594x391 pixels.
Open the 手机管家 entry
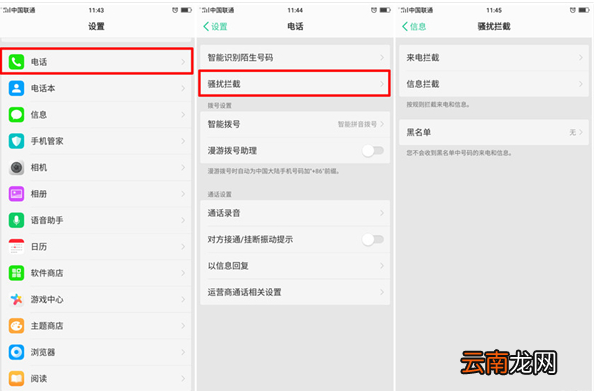(x=96, y=141)
